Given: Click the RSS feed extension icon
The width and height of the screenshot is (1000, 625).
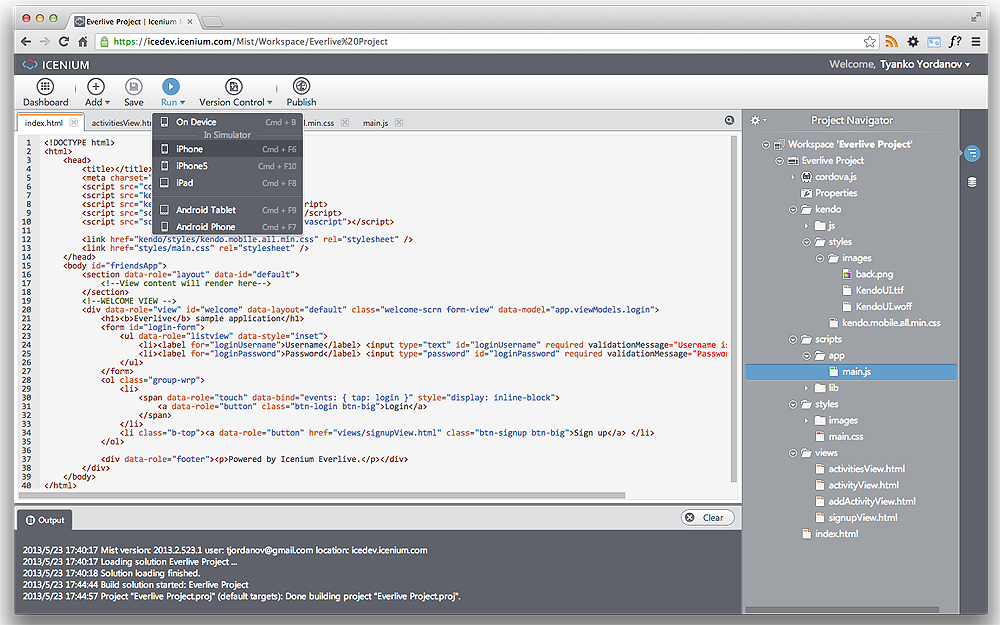Looking at the screenshot, I should pyautogui.click(x=892, y=41).
